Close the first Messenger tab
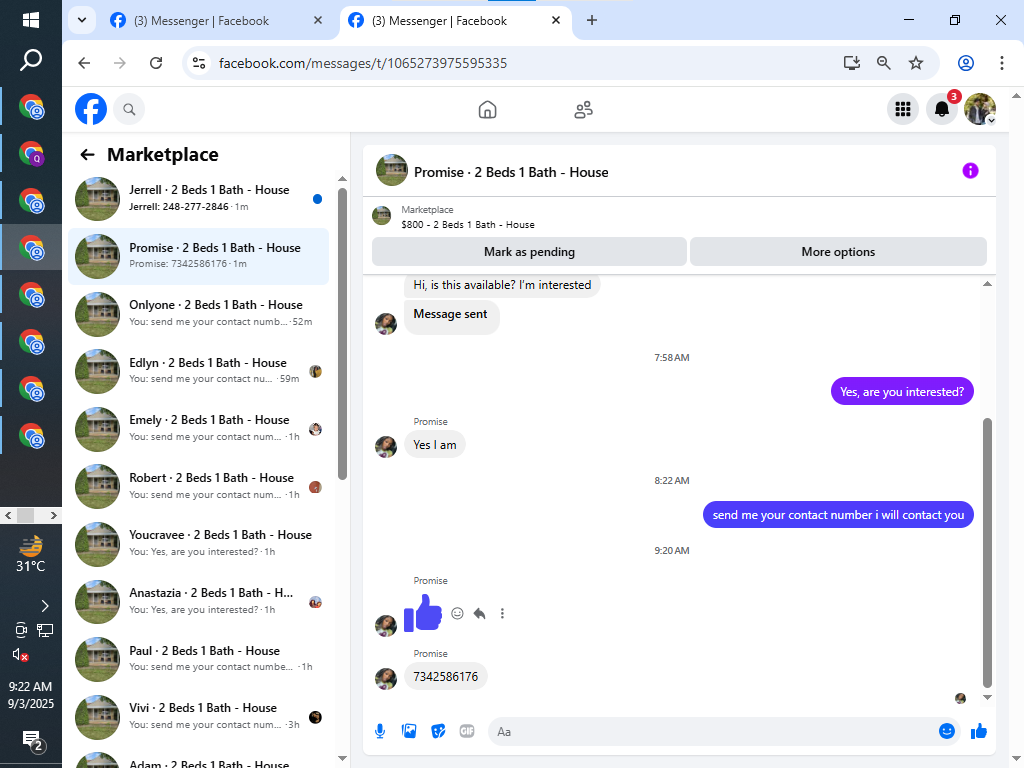1024x768 pixels. tap(318, 20)
